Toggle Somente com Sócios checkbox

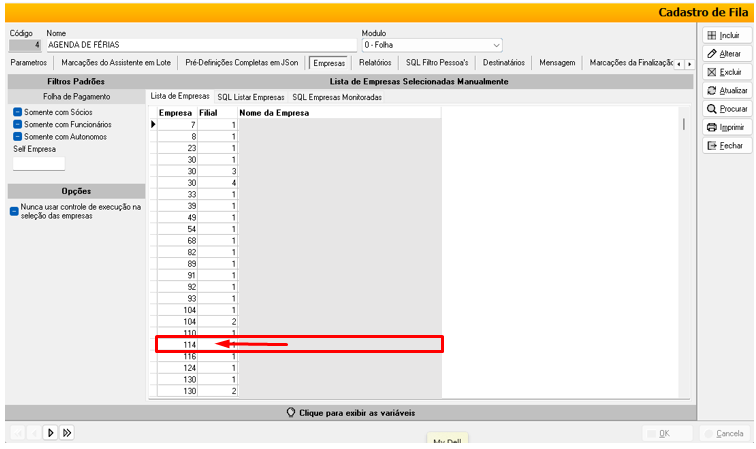[18, 112]
